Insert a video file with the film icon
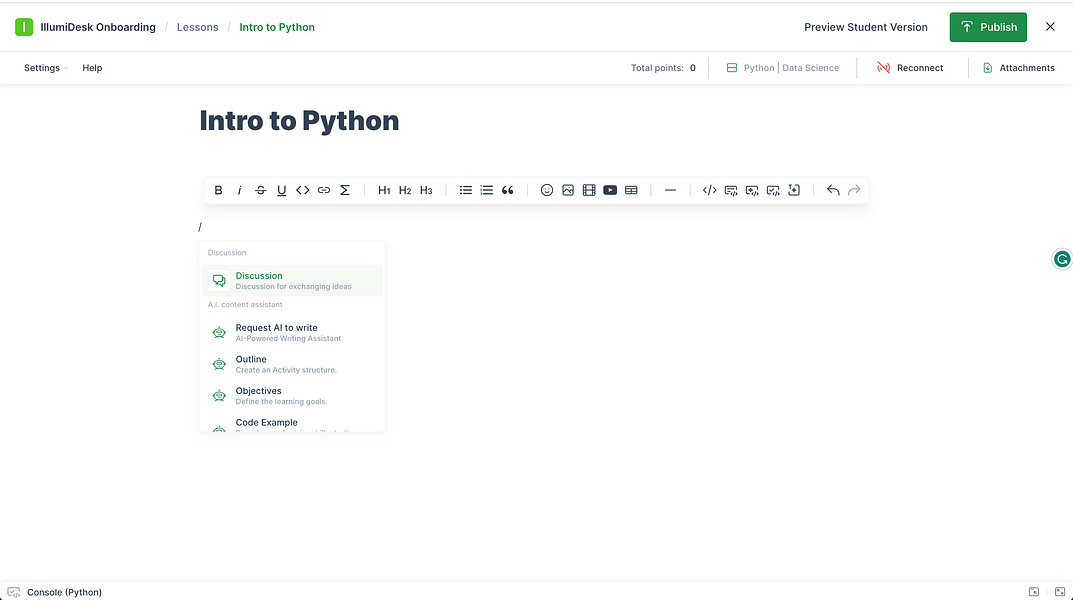Image resolution: width=1073 pixels, height=600 pixels. [x=589, y=190]
